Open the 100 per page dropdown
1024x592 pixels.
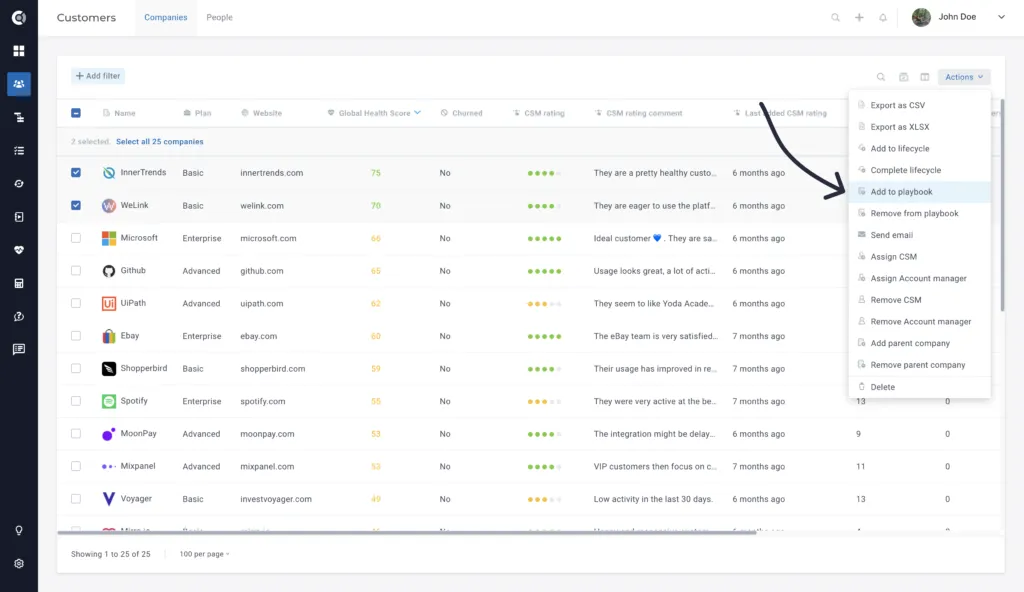coord(204,554)
